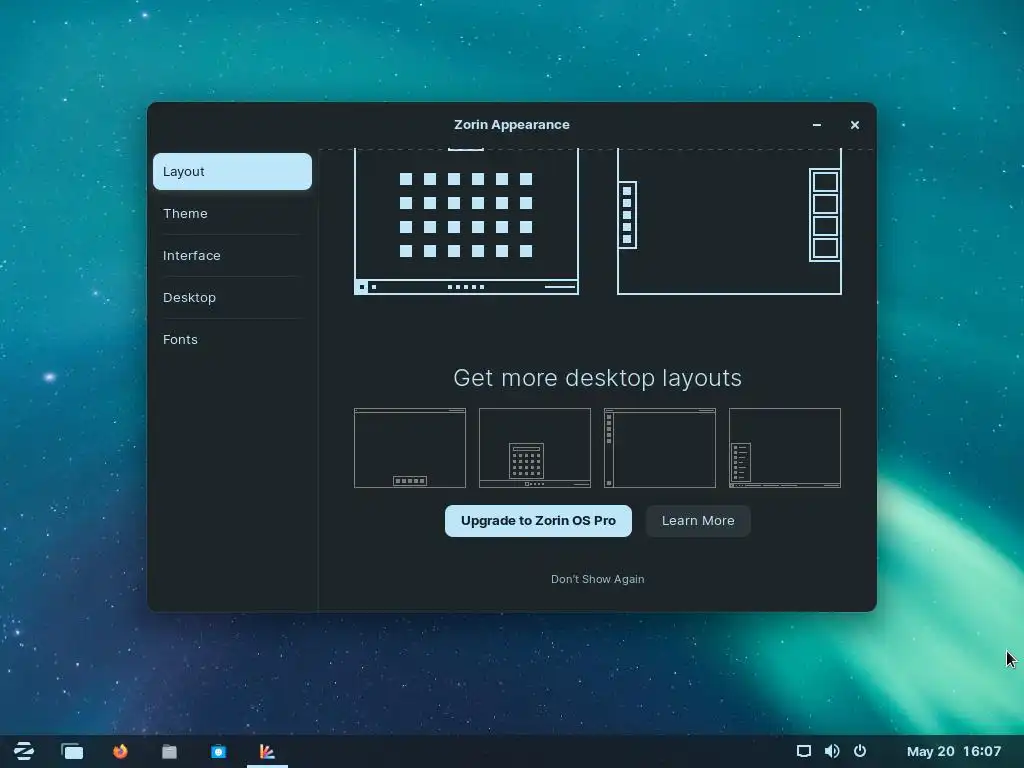Viewport: 1024px width, 768px height.
Task: Close the Zorin Appearance window
Action: click(x=854, y=125)
